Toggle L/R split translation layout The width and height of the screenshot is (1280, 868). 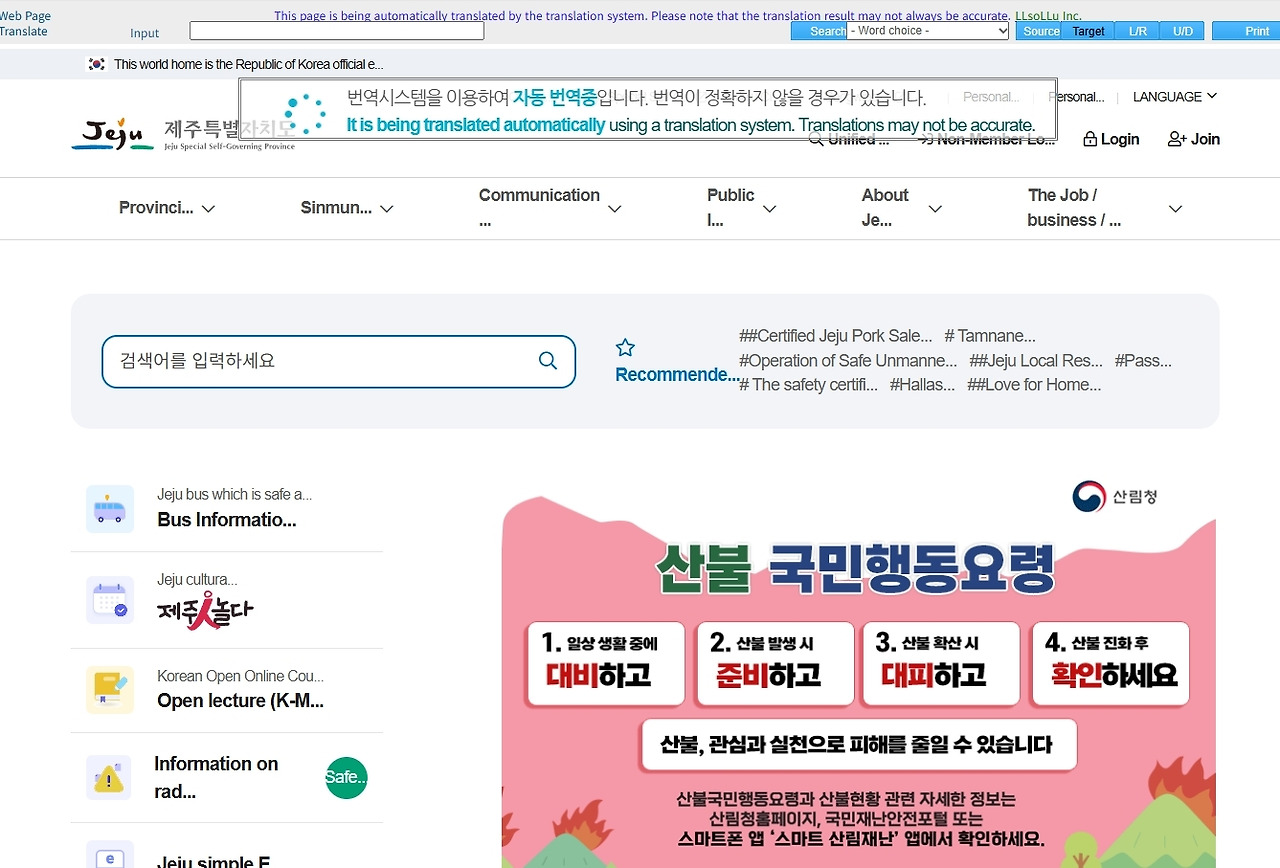click(1137, 31)
